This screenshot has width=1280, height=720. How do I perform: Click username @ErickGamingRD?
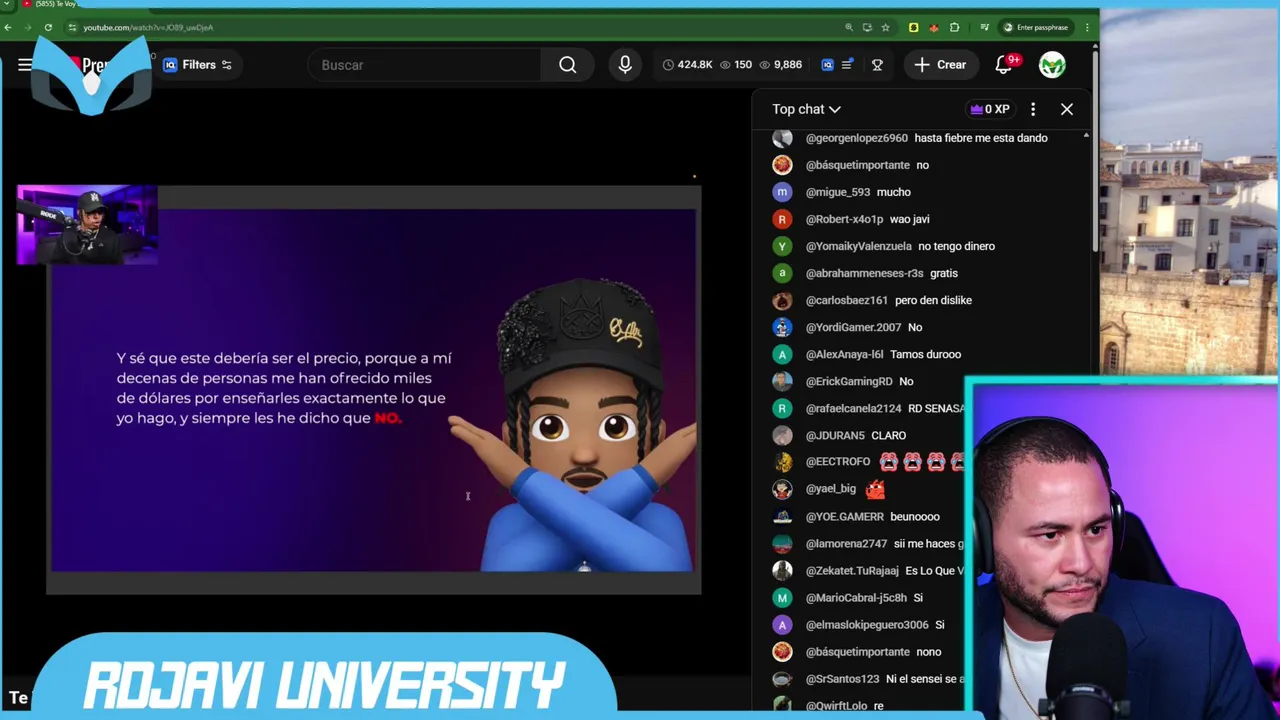pyautogui.click(x=849, y=381)
